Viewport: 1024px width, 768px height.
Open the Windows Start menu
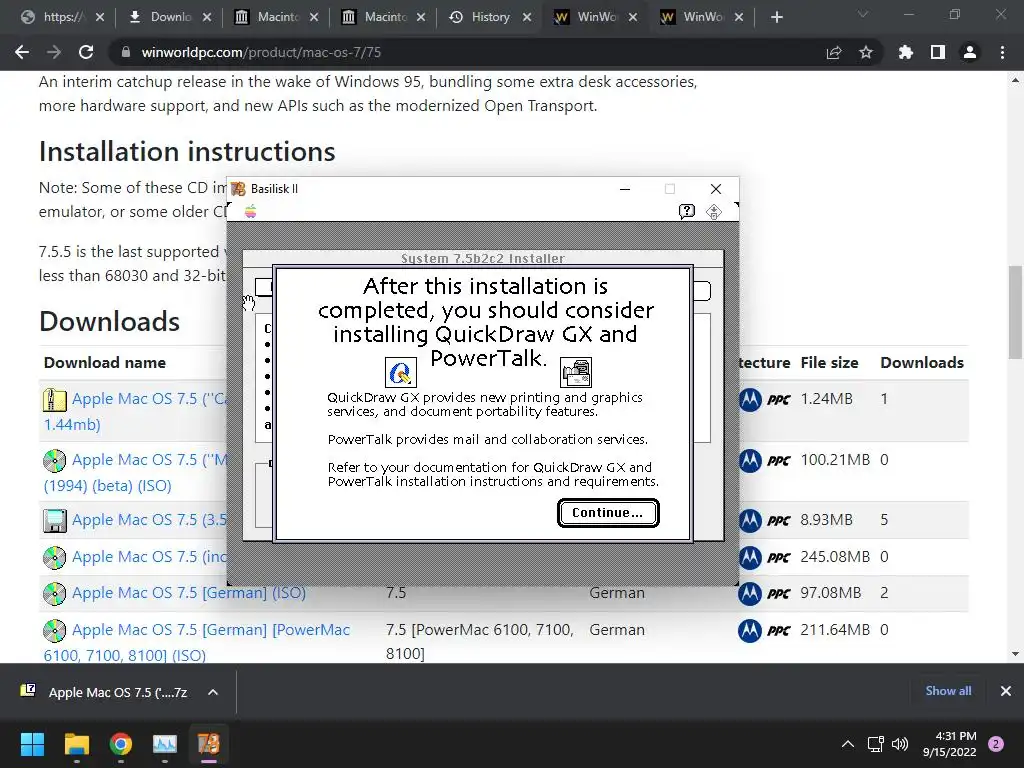[32, 744]
